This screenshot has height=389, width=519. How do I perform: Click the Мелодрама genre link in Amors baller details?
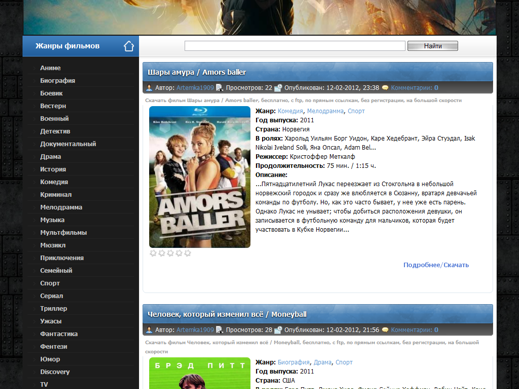(x=325, y=111)
